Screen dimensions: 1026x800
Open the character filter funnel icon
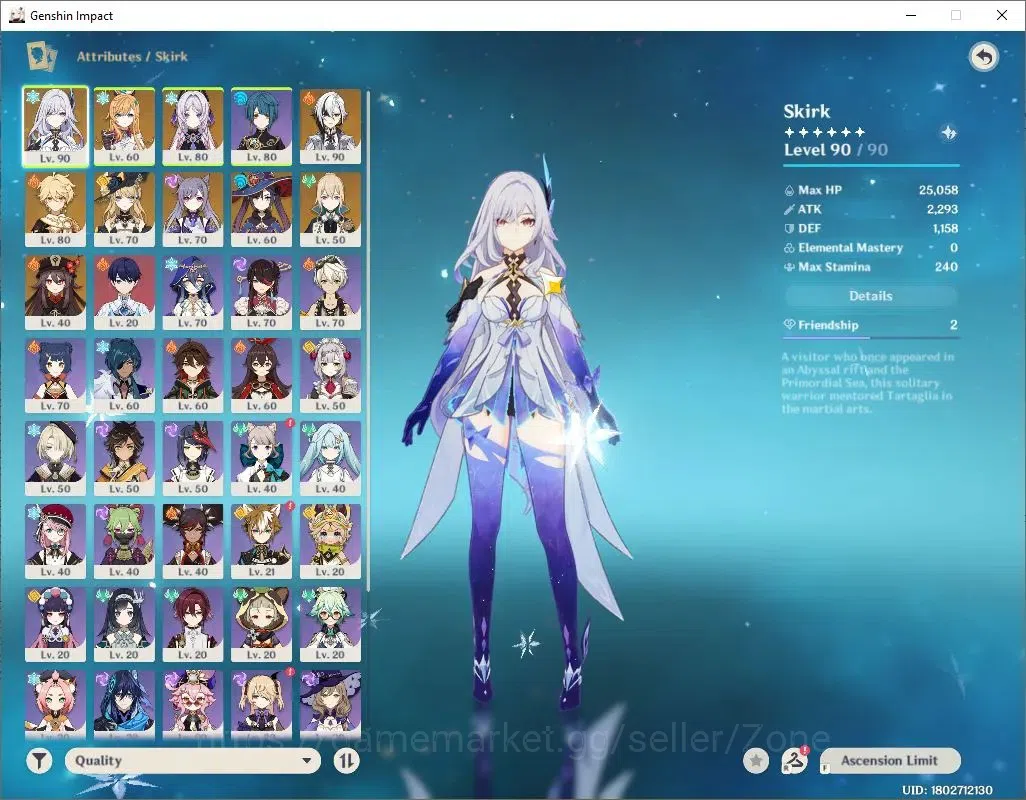tap(39, 760)
